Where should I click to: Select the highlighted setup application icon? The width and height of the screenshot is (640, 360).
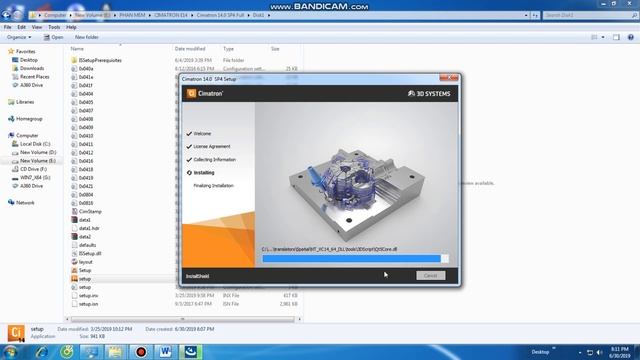coord(74,279)
